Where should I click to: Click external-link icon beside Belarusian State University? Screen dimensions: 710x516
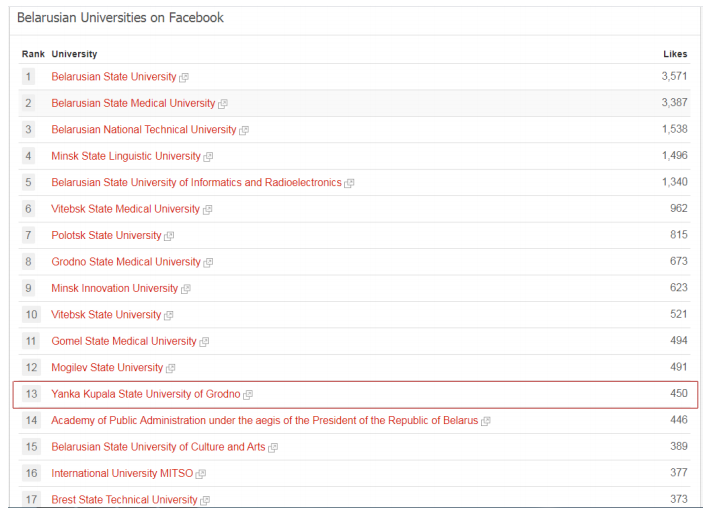(x=184, y=77)
